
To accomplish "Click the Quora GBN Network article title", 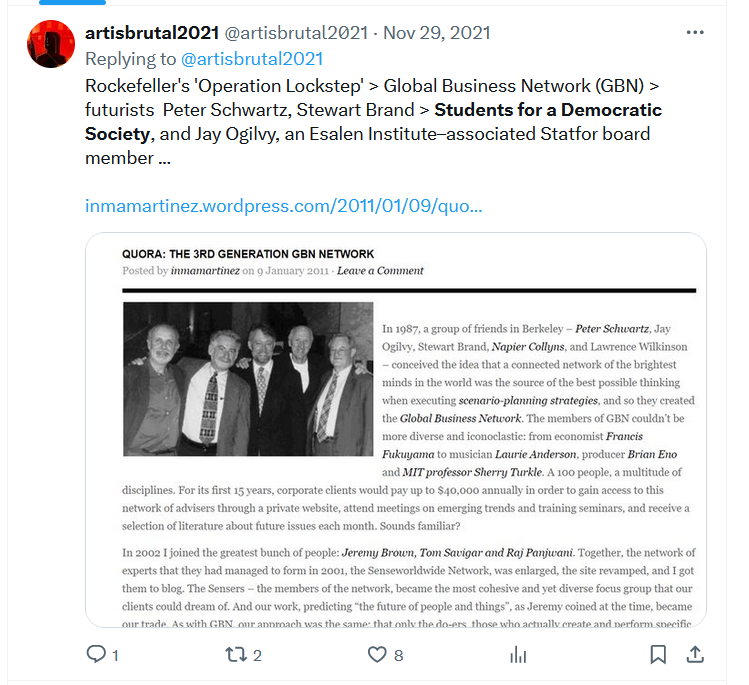I will 248,254.
